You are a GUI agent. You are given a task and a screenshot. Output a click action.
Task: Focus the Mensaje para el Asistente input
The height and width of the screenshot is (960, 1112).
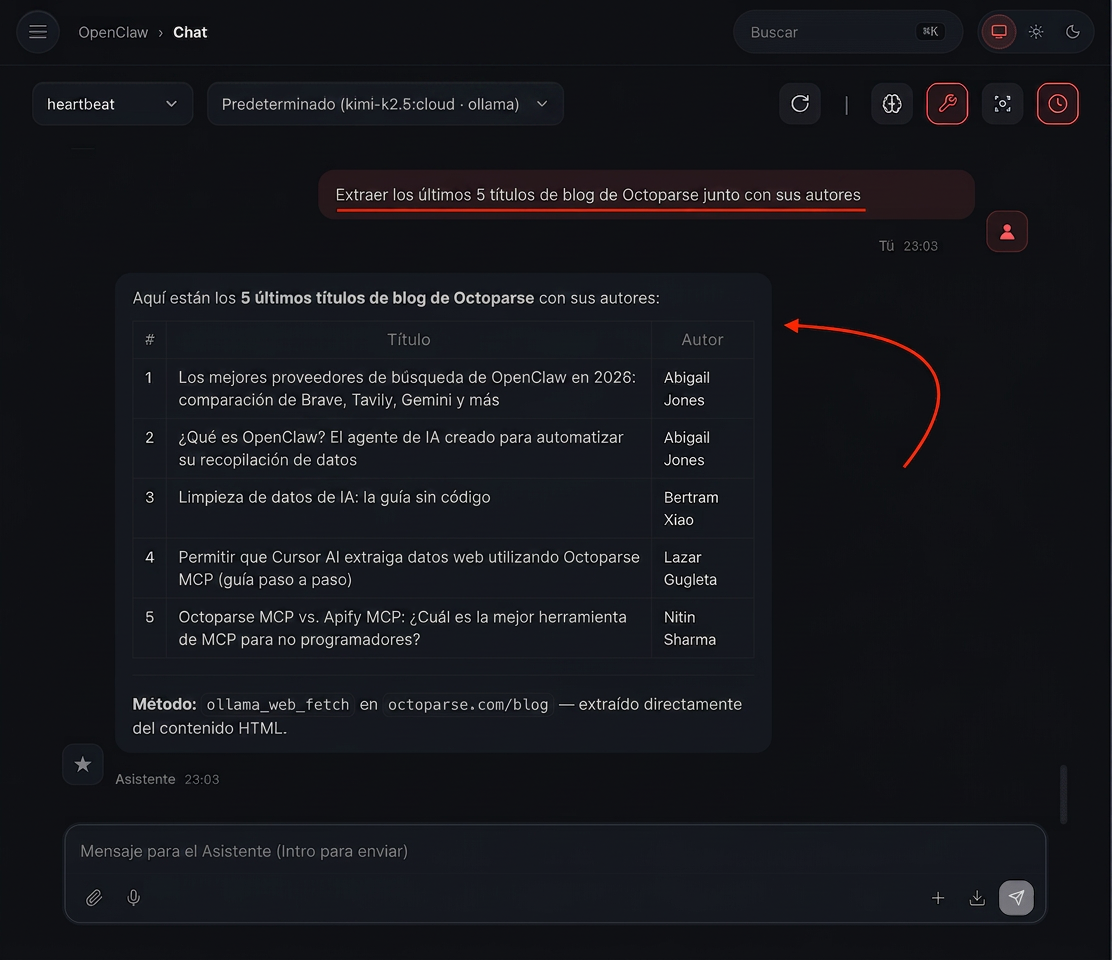point(555,852)
